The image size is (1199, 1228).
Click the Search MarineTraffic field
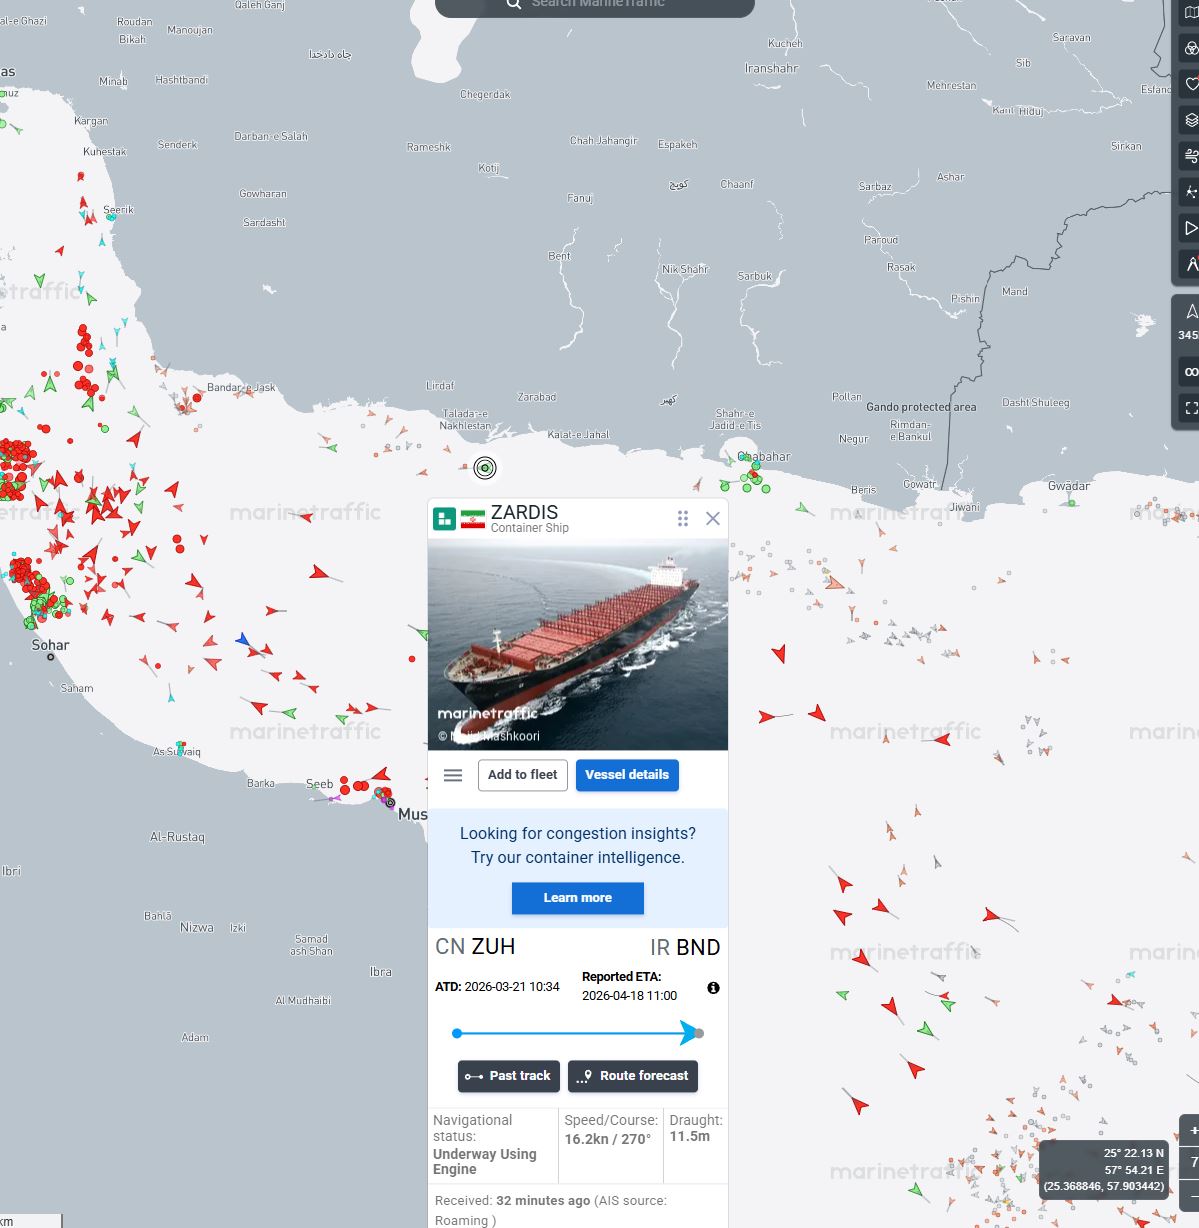point(595,5)
